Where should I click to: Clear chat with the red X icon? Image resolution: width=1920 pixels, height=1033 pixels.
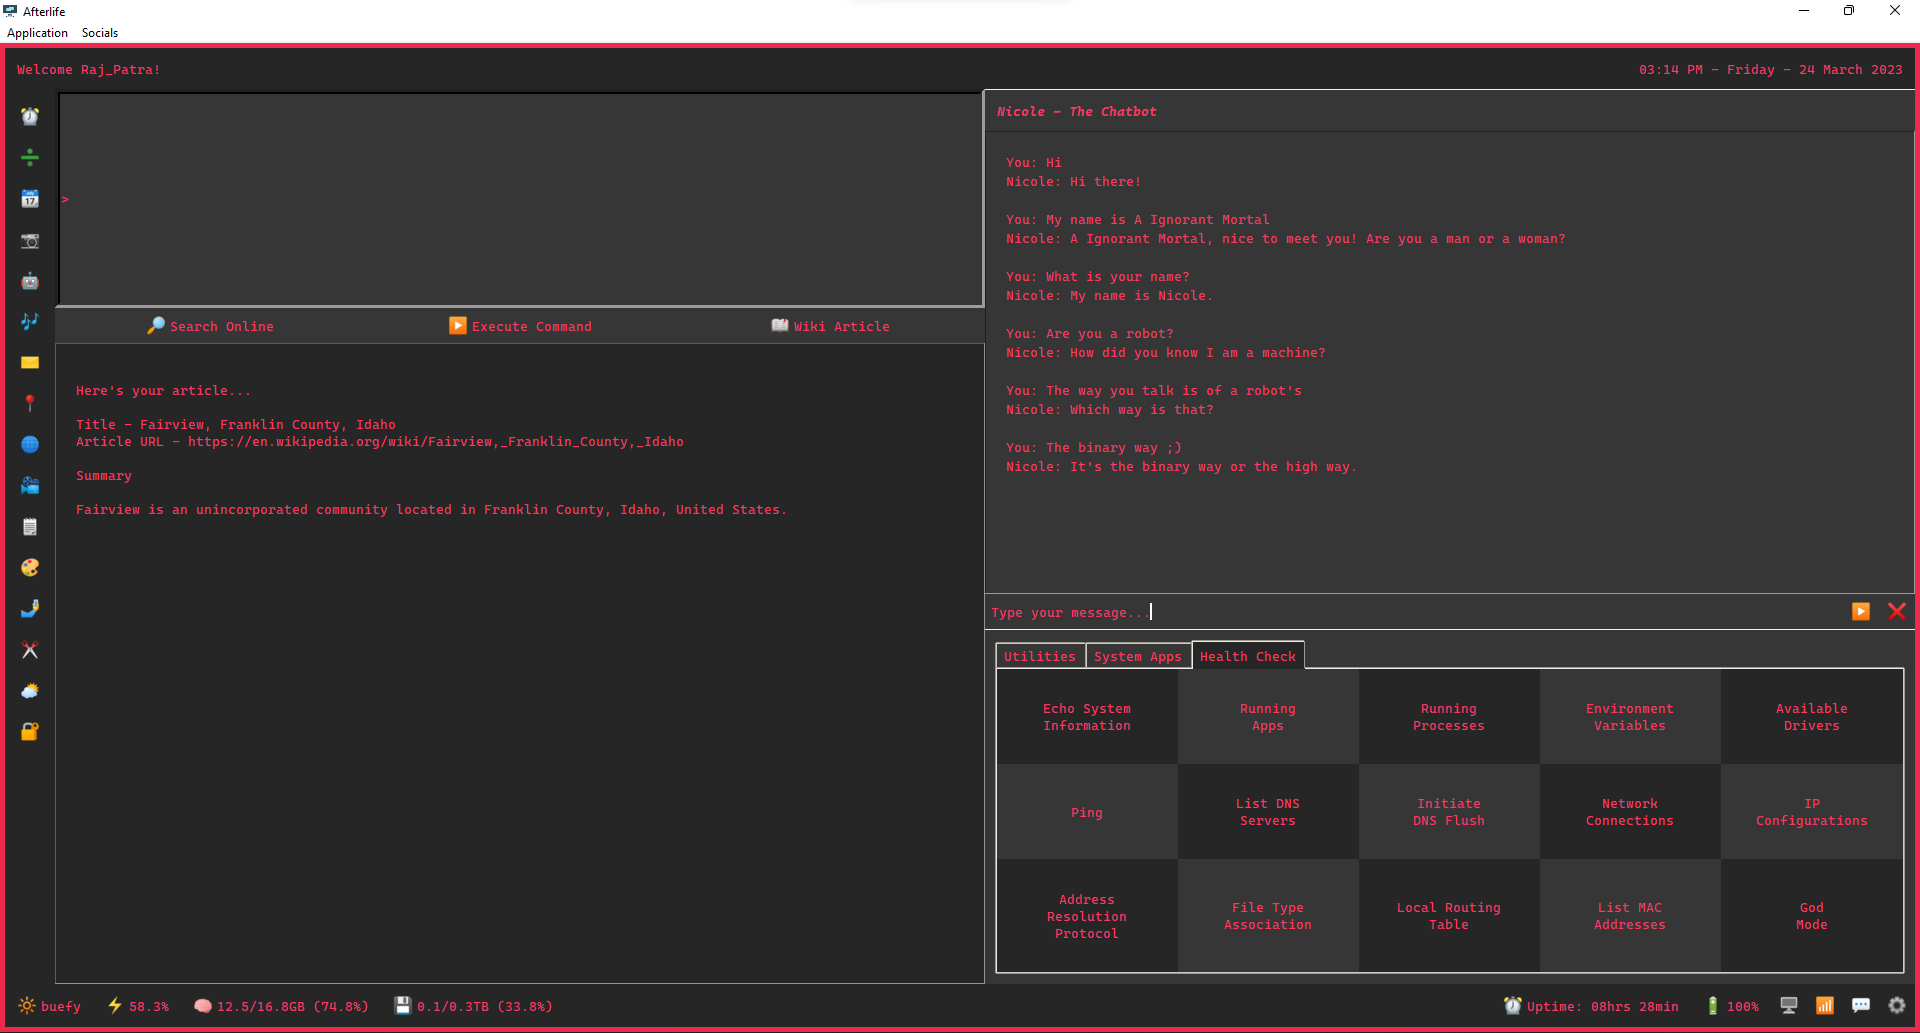click(x=1897, y=611)
